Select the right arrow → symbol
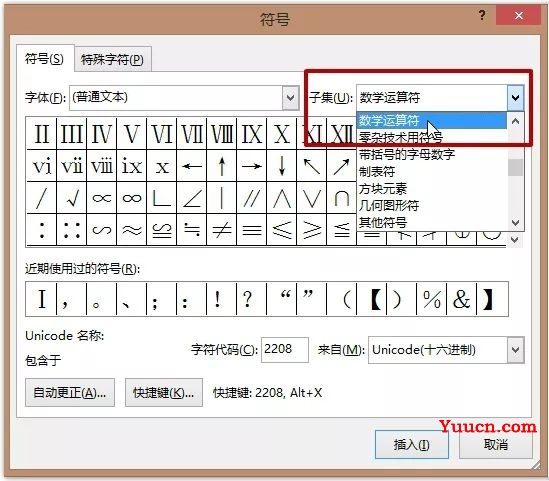The width and height of the screenshot is (549, 481). 252,166
